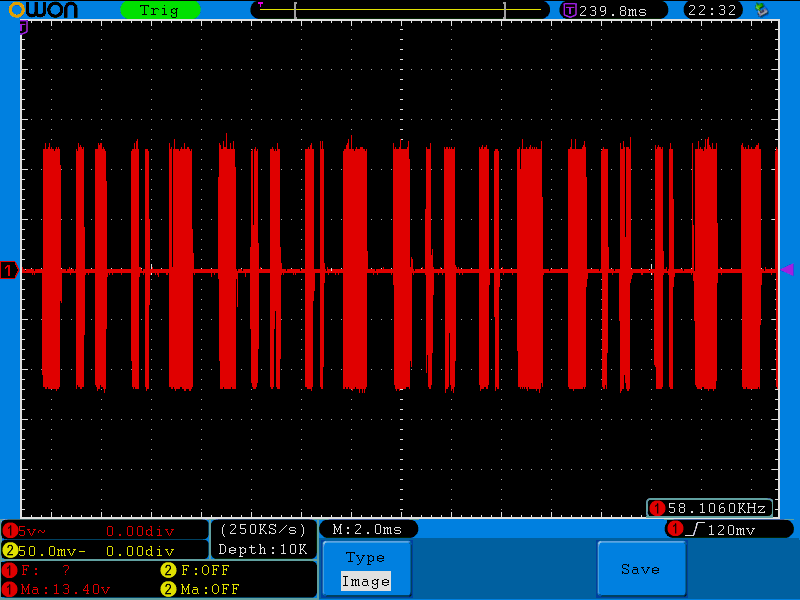Click the channel 1 ground level marker
Image resolution: width=800 pixels, height=600 pixels.
point(9,270)
